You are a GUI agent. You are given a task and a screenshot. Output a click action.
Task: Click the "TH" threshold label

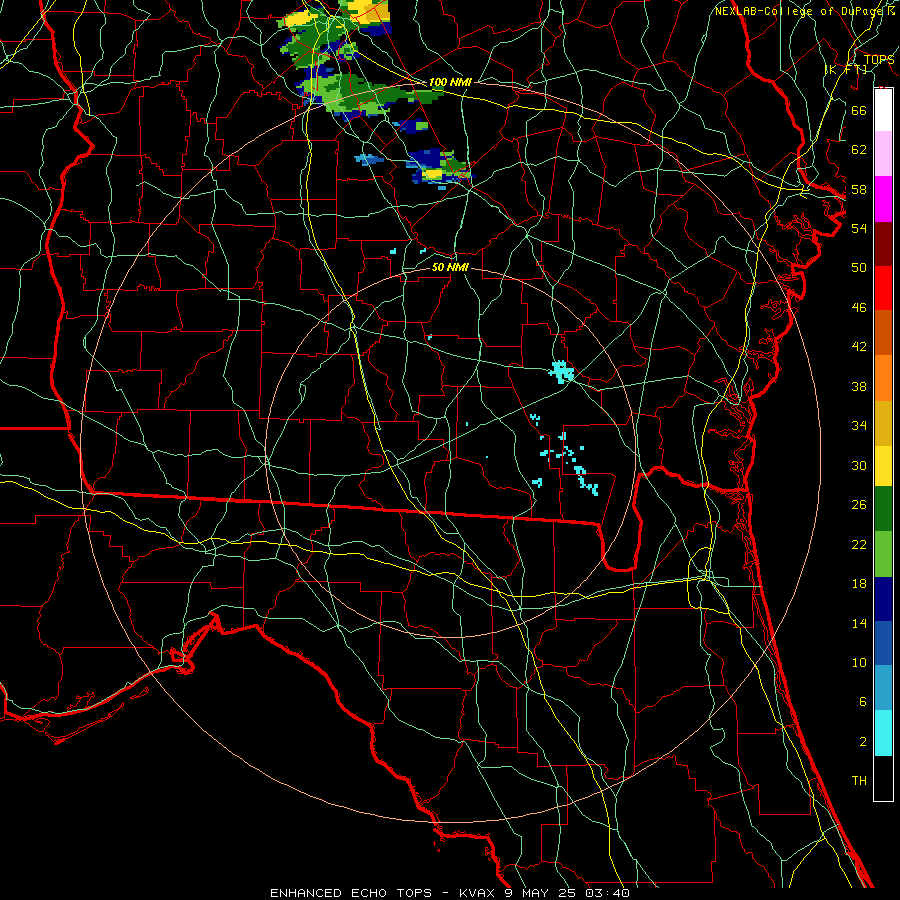(859, 780)
